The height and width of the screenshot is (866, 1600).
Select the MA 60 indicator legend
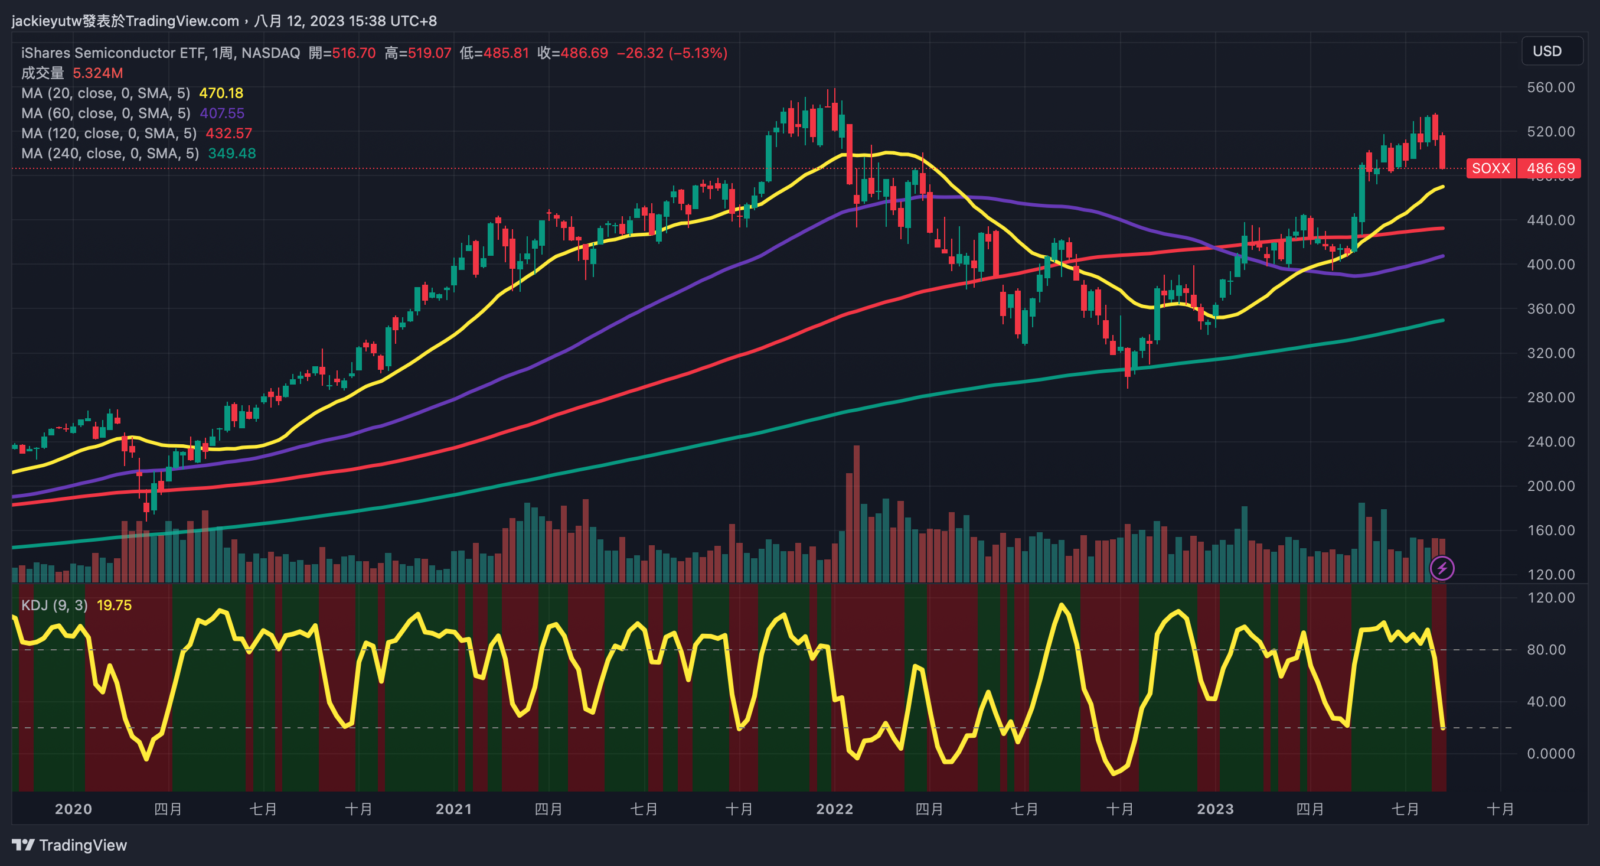(105, 113)
